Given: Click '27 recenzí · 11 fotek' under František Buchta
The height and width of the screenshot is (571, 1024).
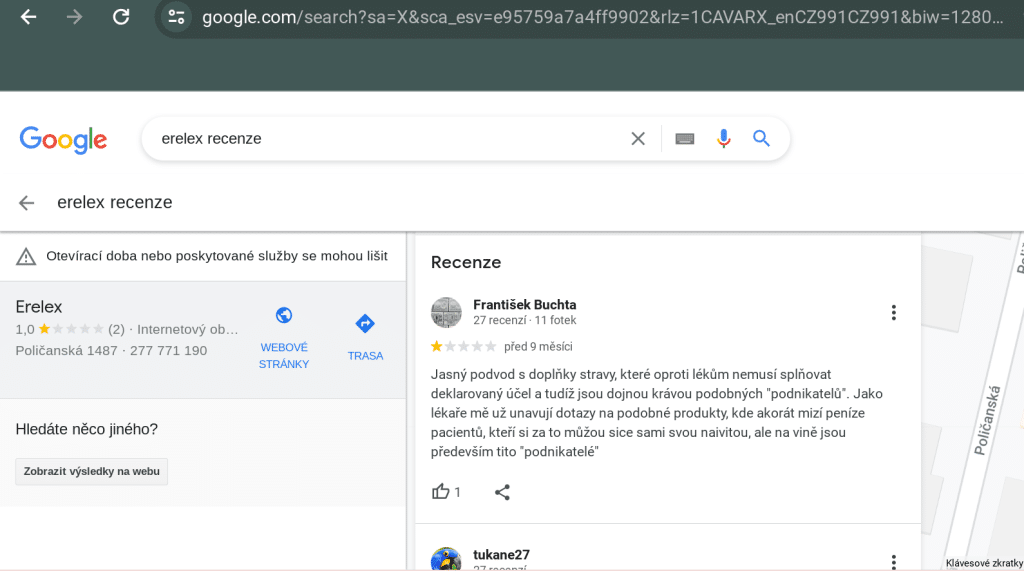Looking at the screenshot, I should pos(524,320).
